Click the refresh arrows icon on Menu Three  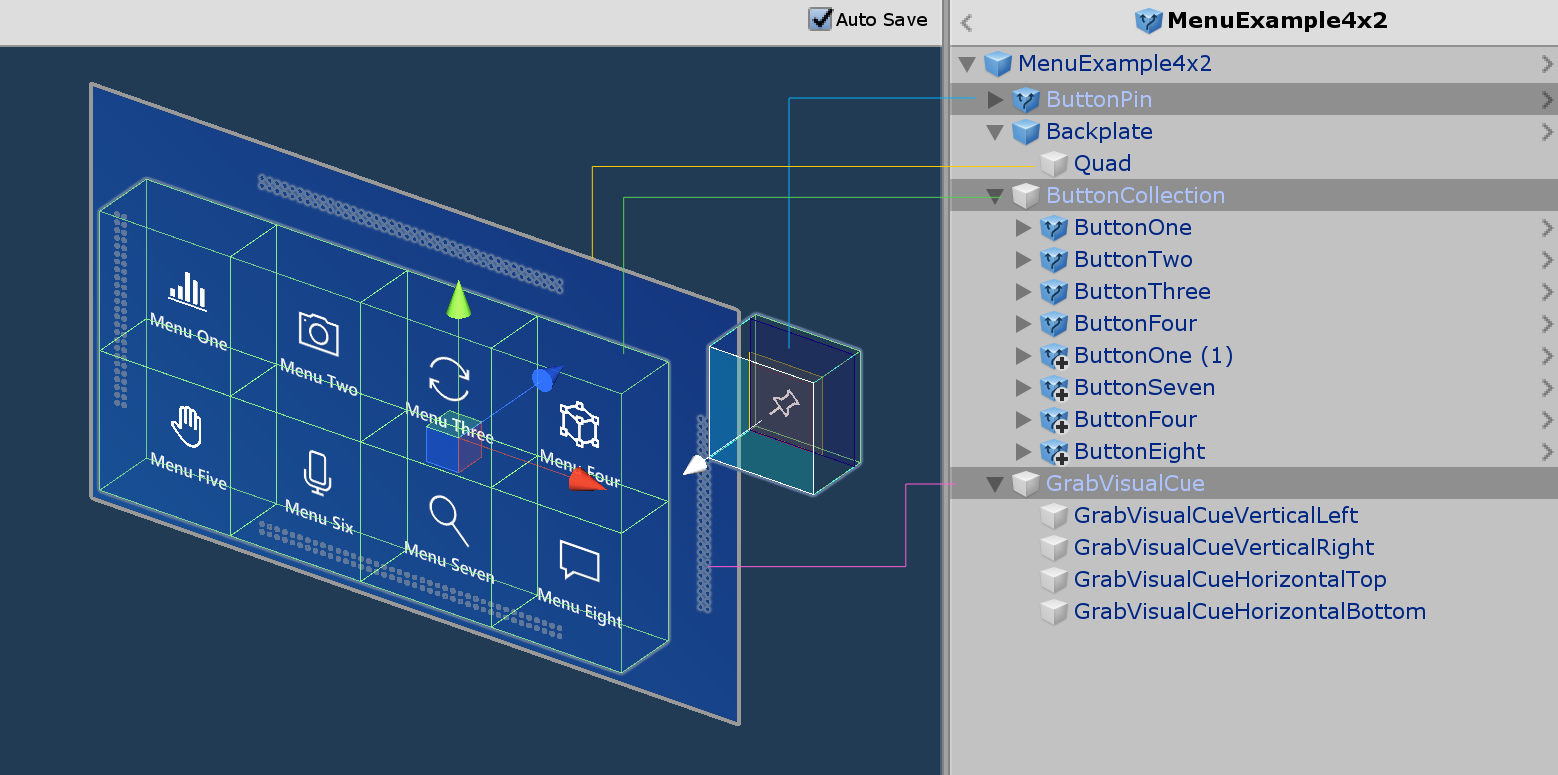coord(450,377)
